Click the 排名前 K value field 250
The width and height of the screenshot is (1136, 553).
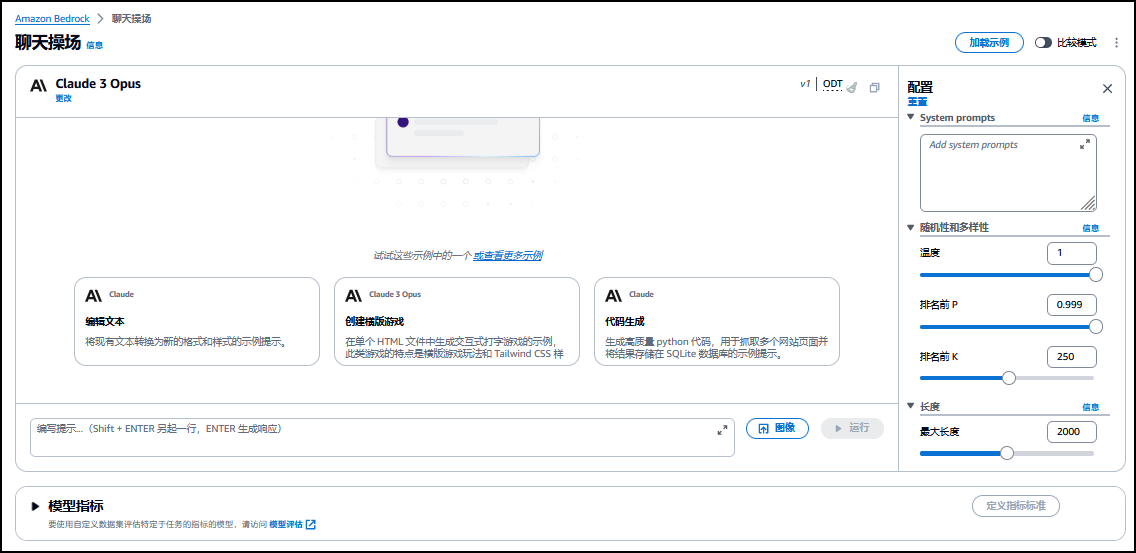click(x=1072, y=357)
